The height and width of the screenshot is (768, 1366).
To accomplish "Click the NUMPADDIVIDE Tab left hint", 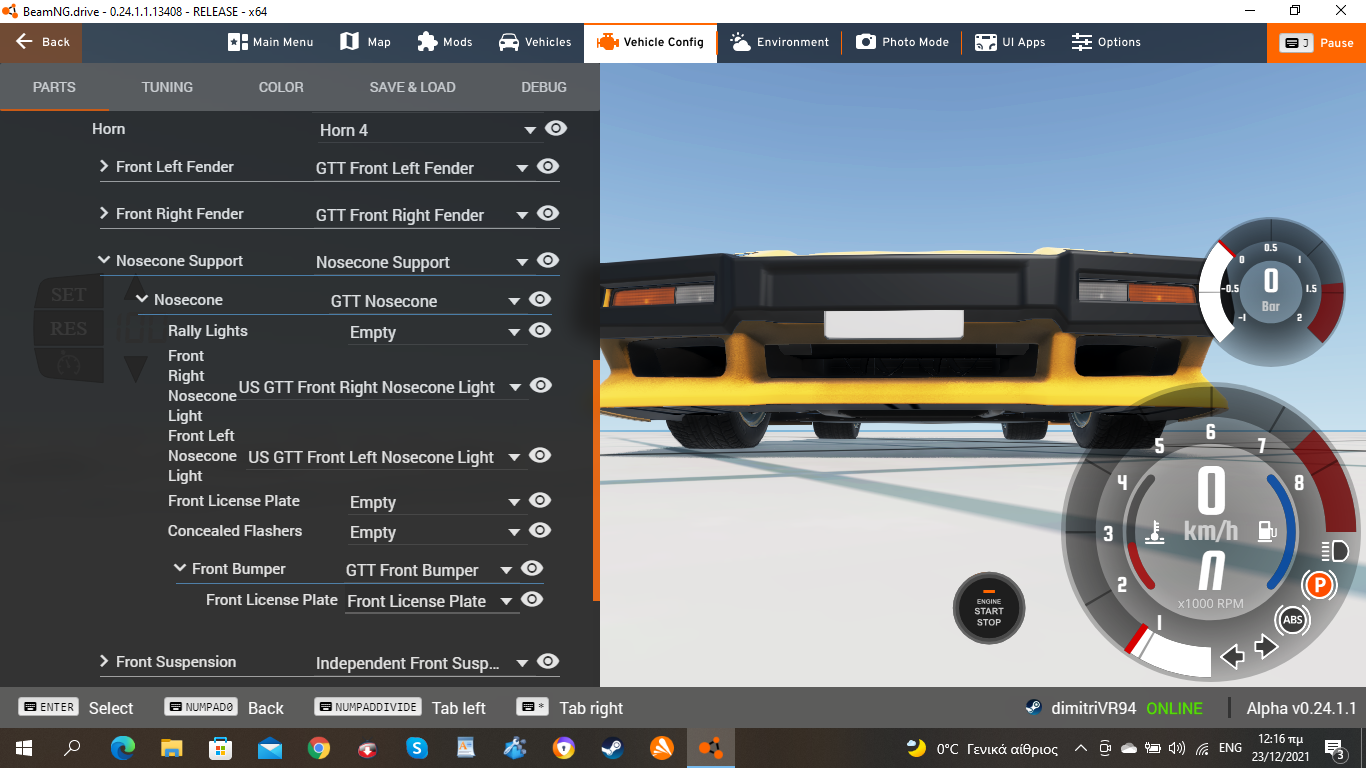I will 400,708.
